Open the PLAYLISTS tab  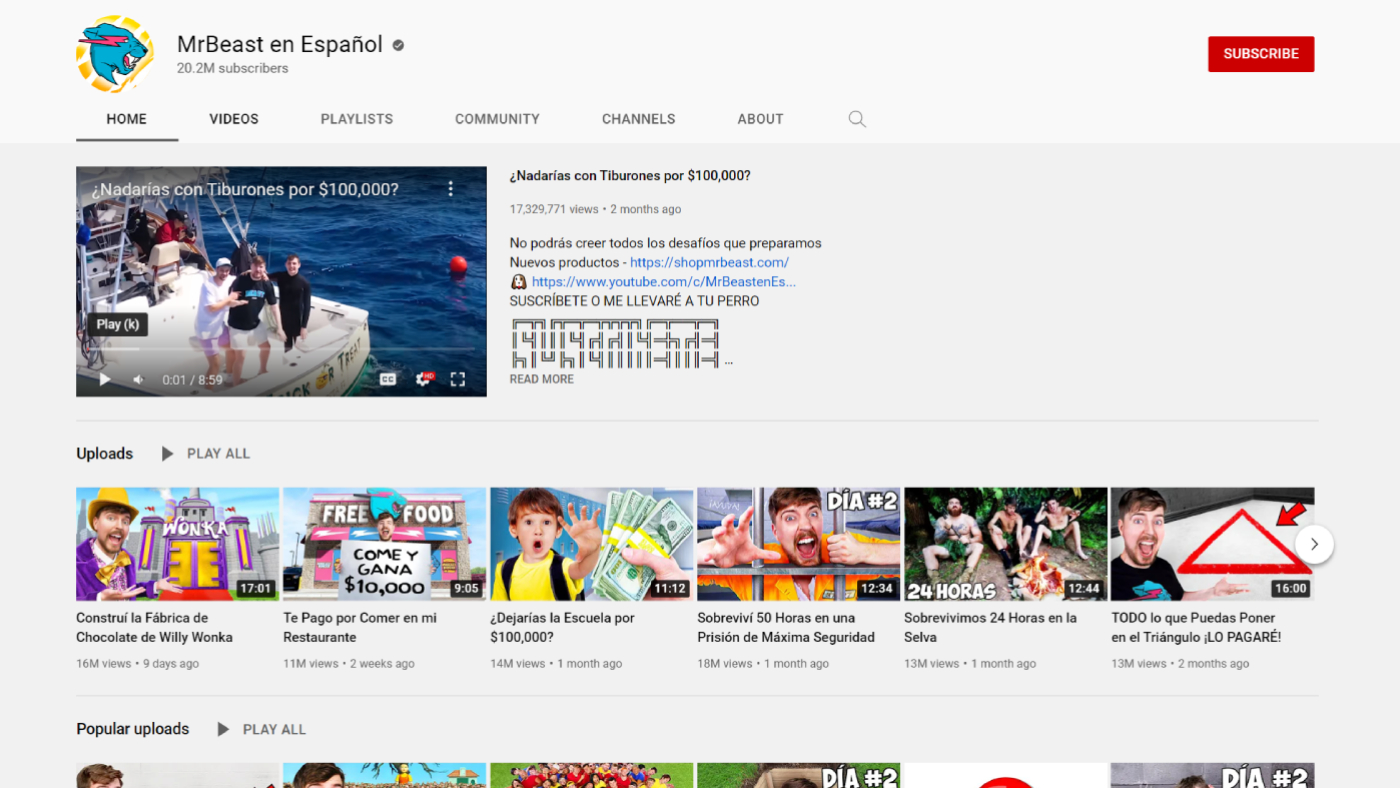(x=357, y=119)
